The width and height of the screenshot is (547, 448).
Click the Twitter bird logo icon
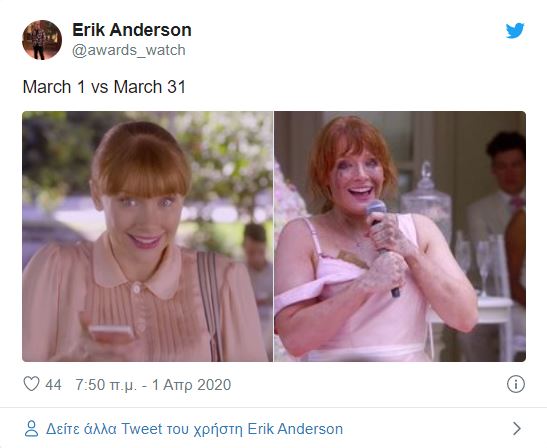(515, 31)
